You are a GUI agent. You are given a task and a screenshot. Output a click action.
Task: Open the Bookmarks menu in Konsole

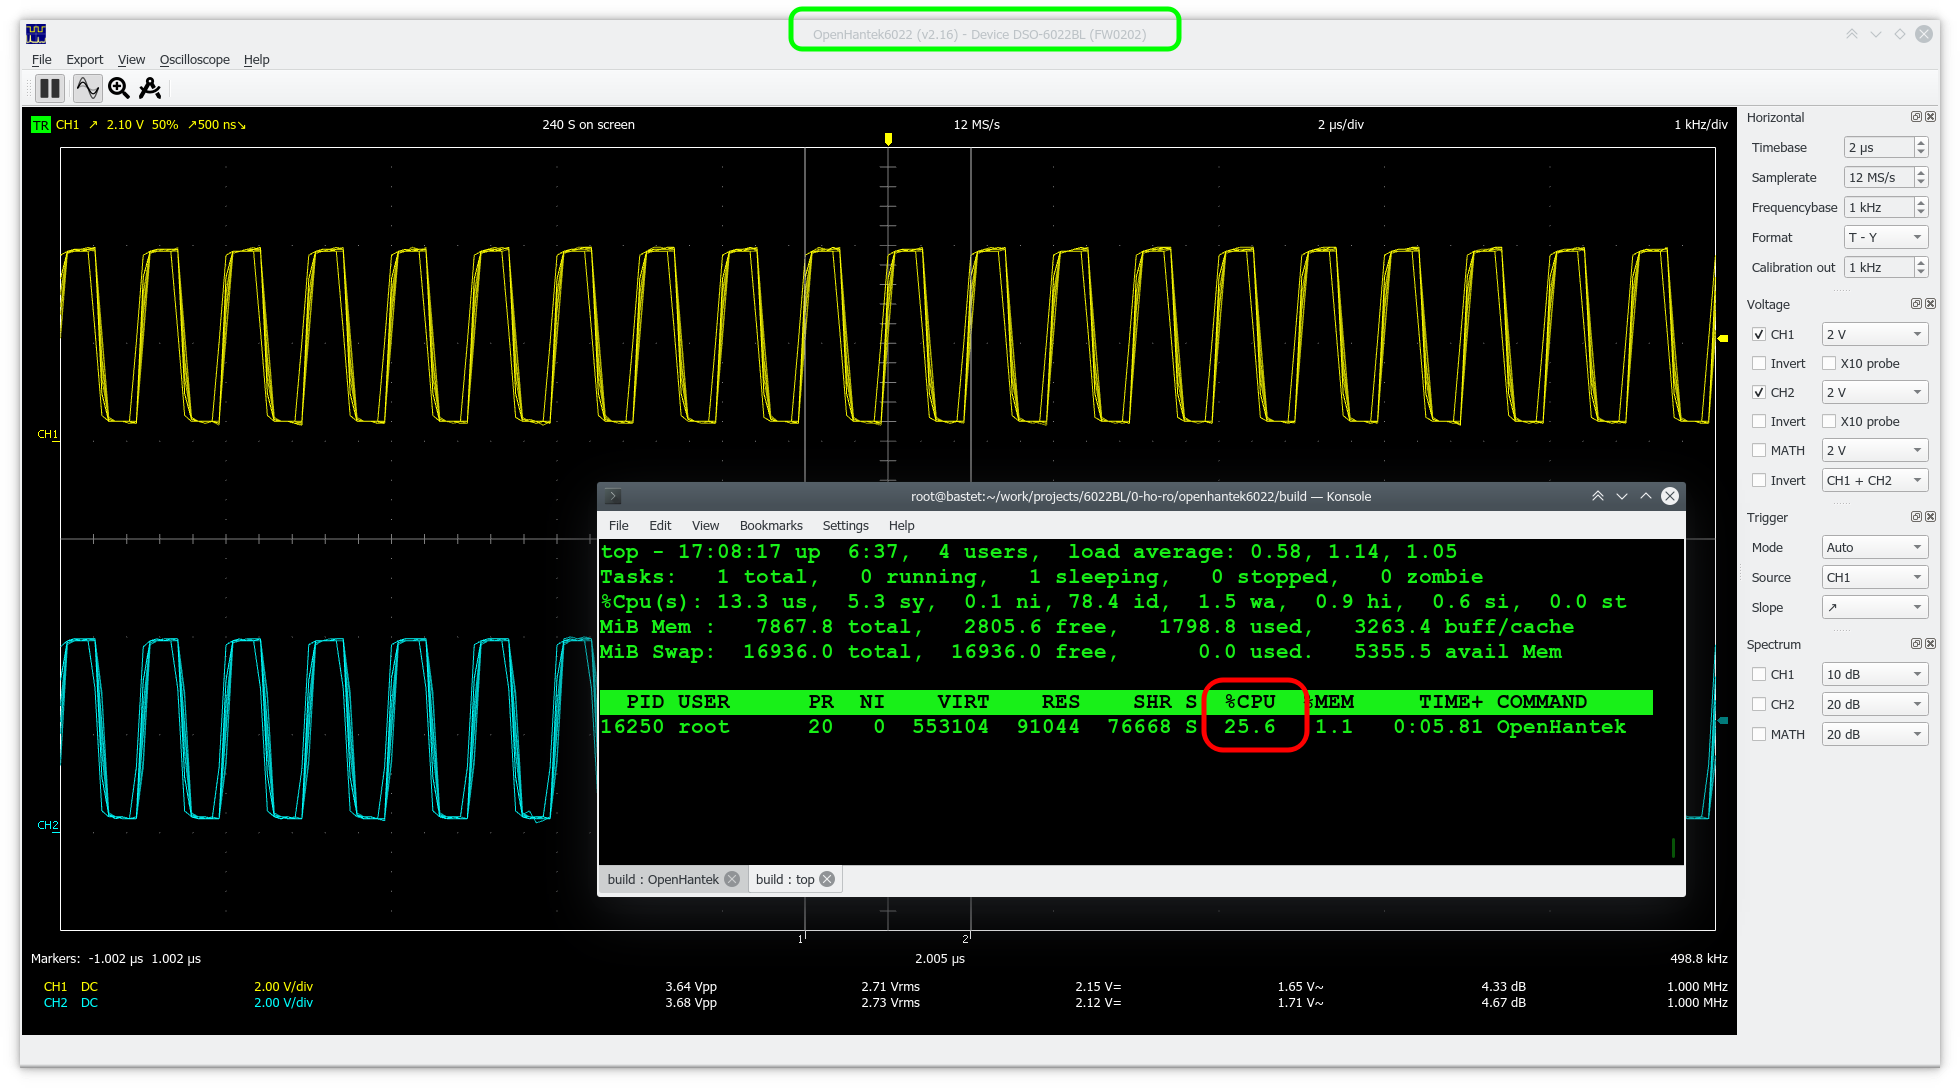771,525
